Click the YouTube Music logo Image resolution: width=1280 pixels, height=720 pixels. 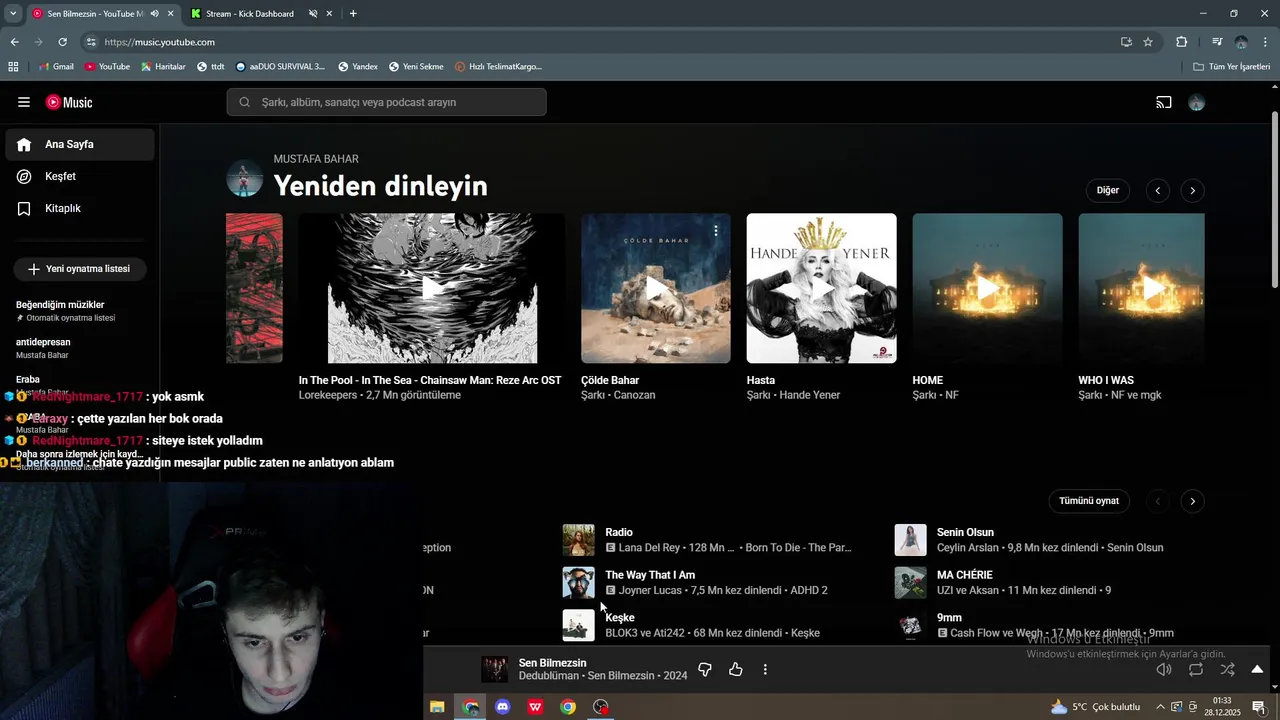[69, 102]
